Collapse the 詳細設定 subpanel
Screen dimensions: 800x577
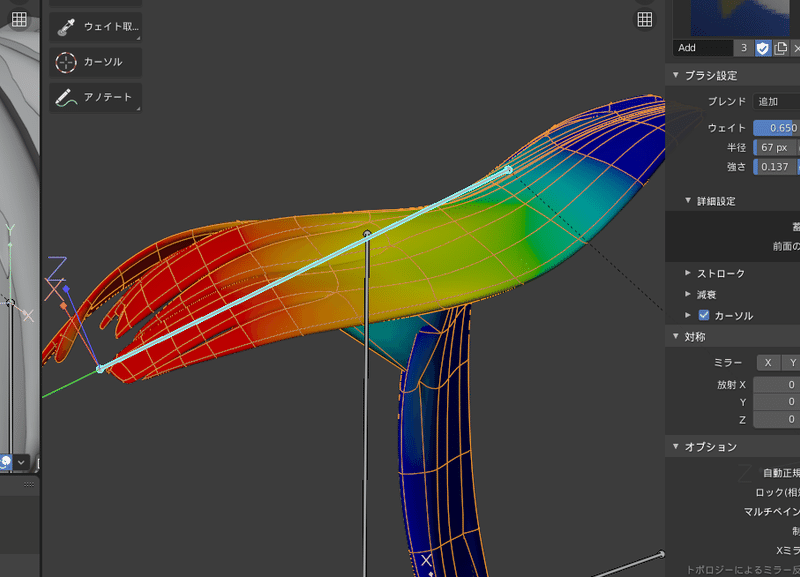point(688,201)
